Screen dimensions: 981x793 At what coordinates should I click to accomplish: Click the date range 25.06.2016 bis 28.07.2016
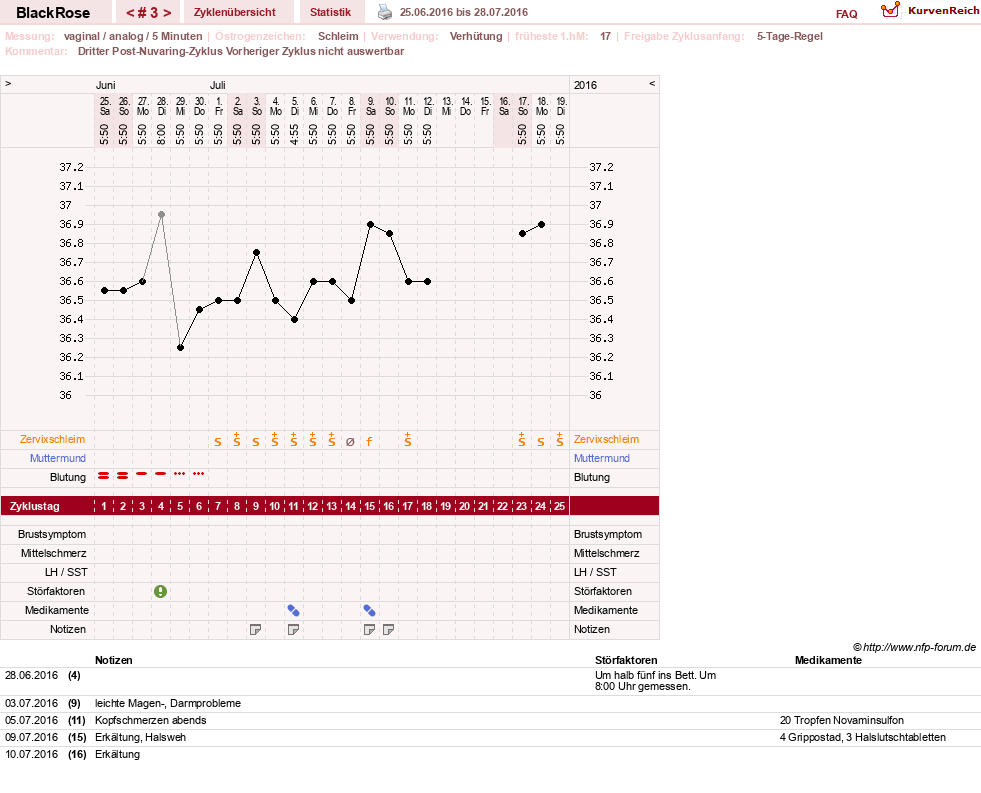pos(464,12)
